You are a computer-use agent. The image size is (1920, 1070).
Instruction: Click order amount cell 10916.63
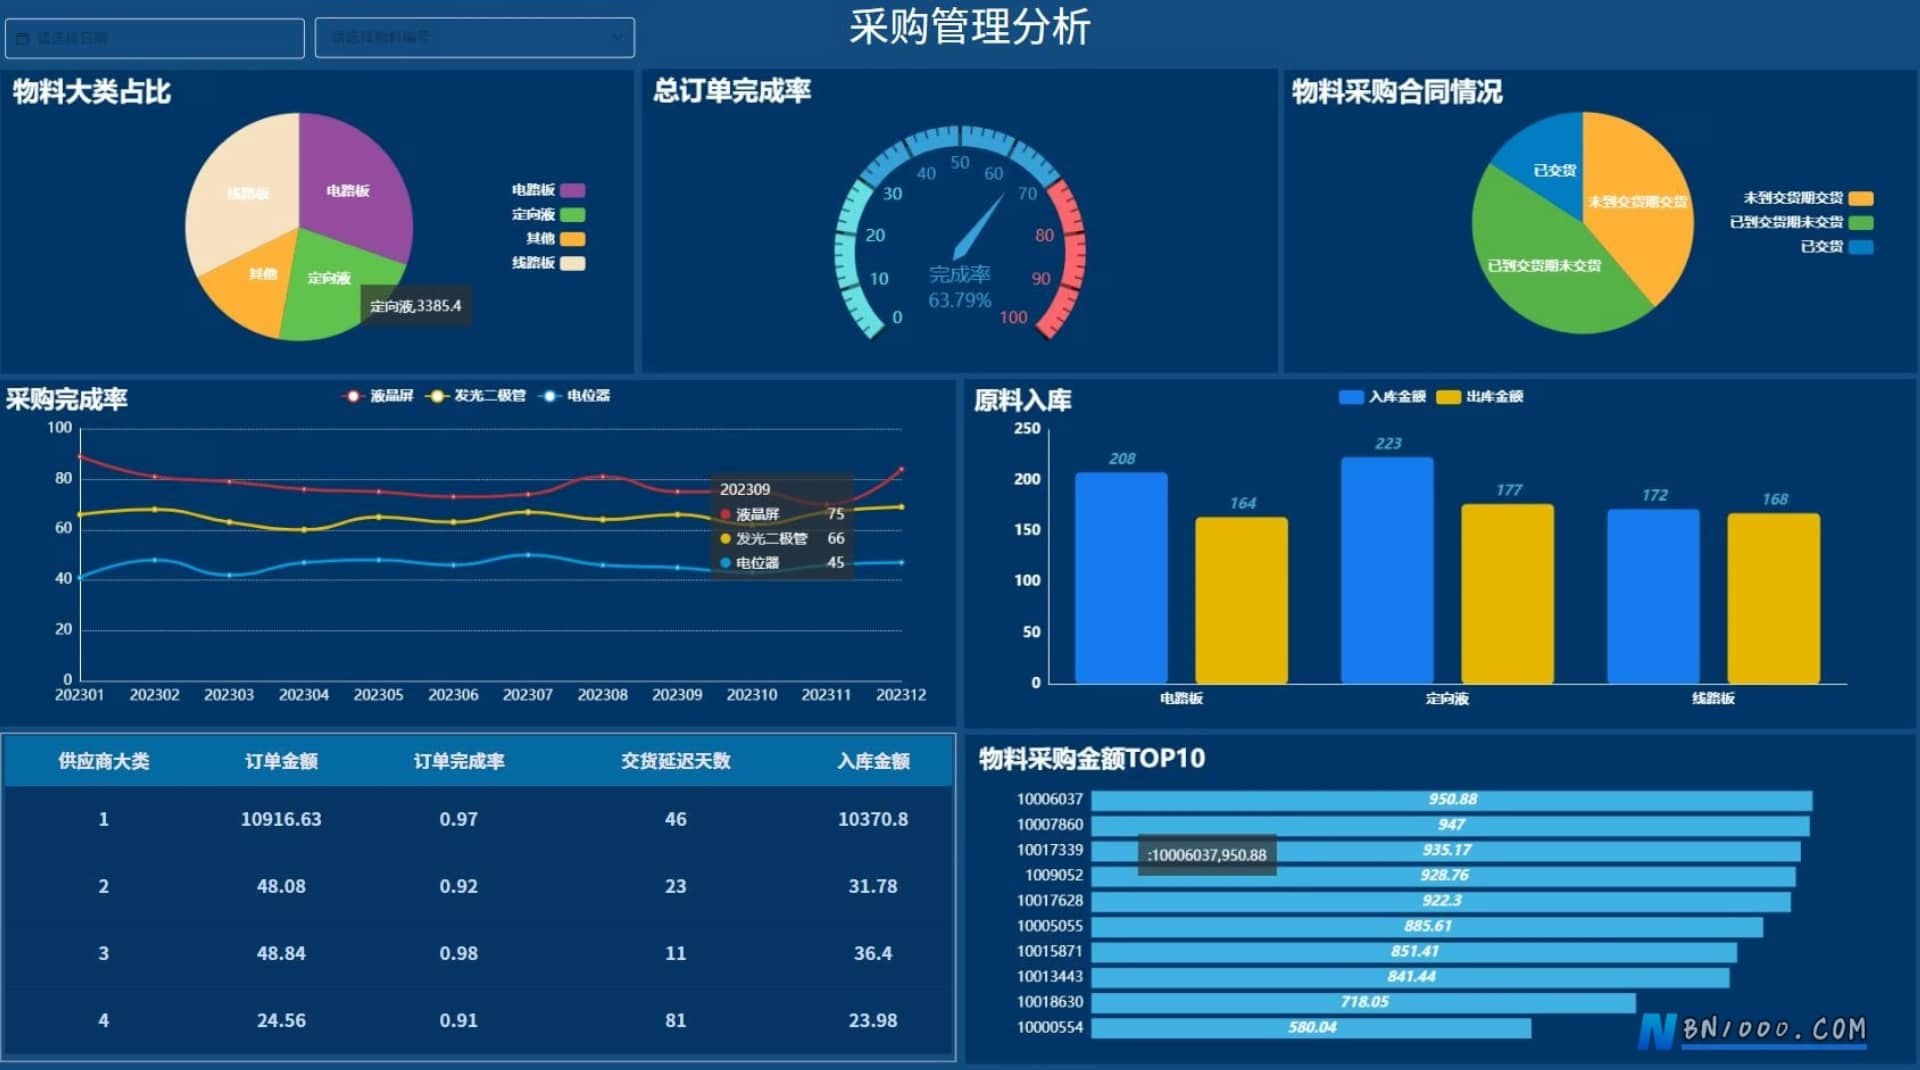pos(281,819)
